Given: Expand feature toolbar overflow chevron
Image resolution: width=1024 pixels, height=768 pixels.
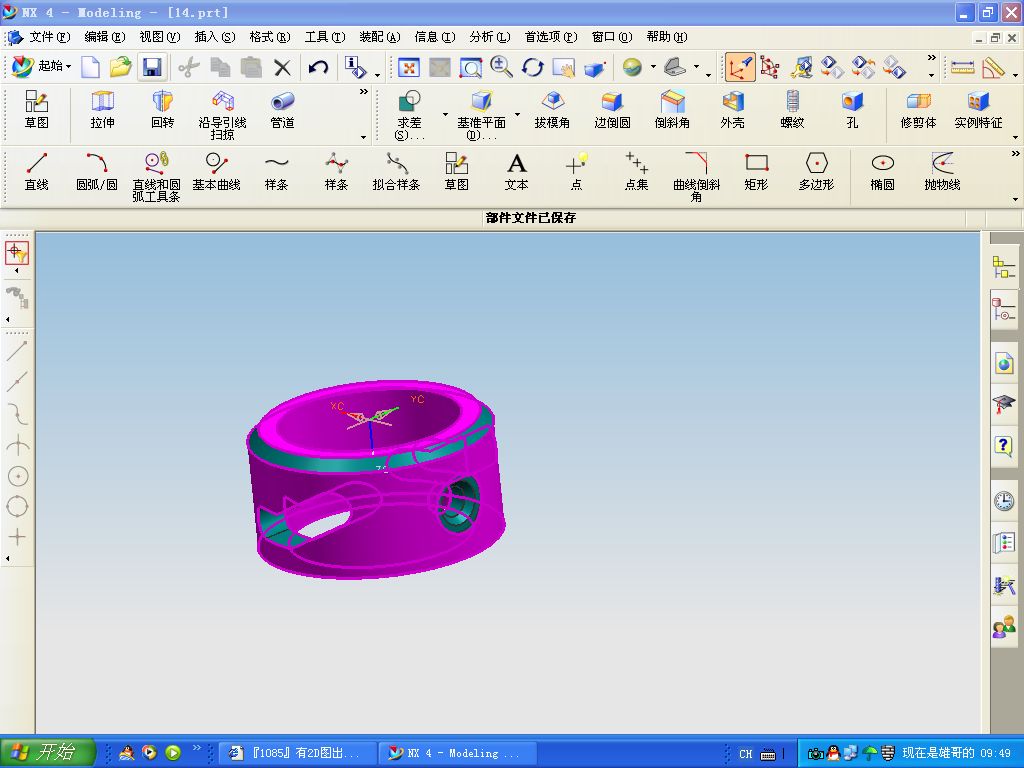Looking at the screenshot, I should [x=364, y=92].
